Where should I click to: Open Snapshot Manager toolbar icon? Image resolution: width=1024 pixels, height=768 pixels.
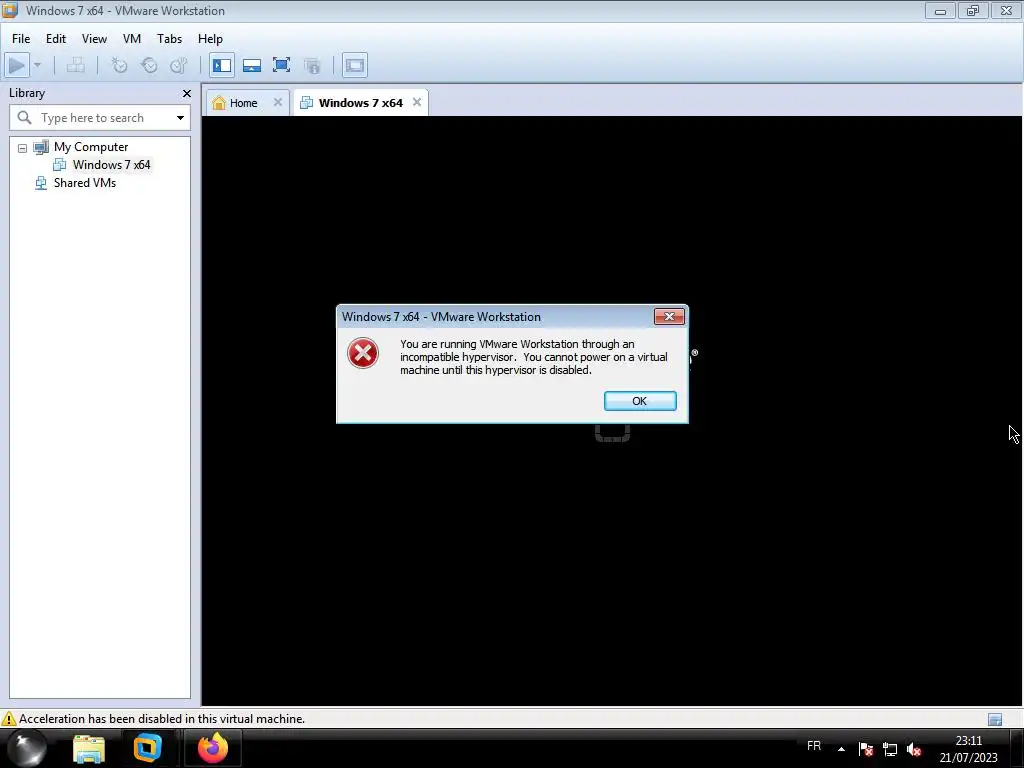pyautogui.click(x=178, y=65)
